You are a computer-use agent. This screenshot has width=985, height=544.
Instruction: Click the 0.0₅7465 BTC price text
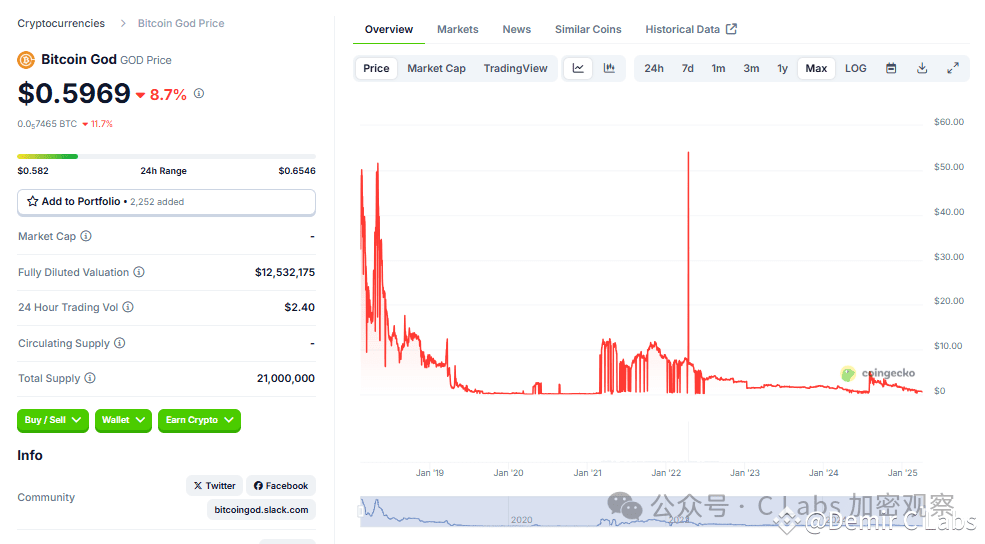click(47, 124)
